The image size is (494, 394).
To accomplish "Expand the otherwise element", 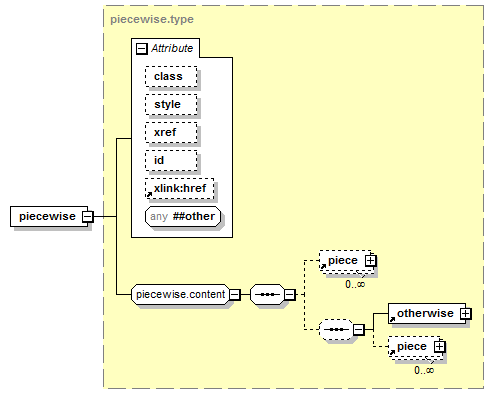I will [466, 314].
